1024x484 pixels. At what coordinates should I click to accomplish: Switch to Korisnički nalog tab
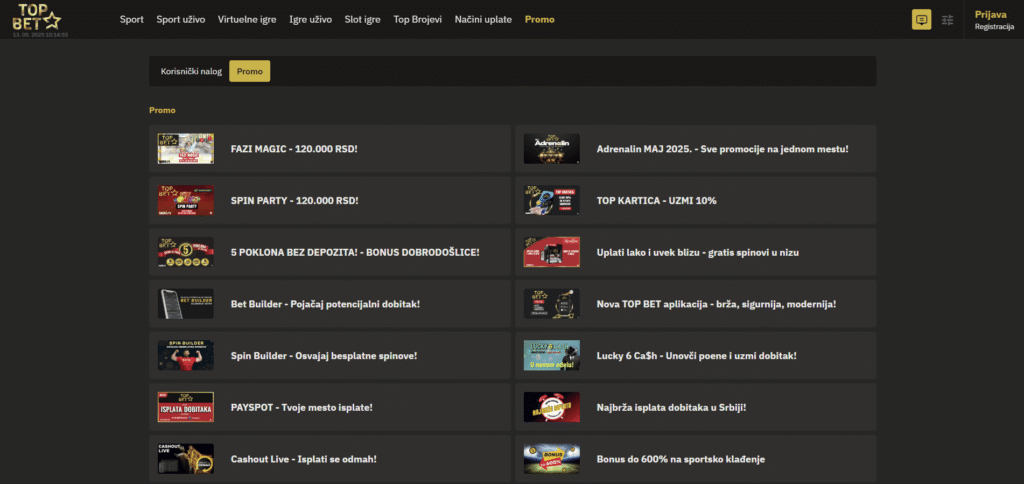[191, 71]
